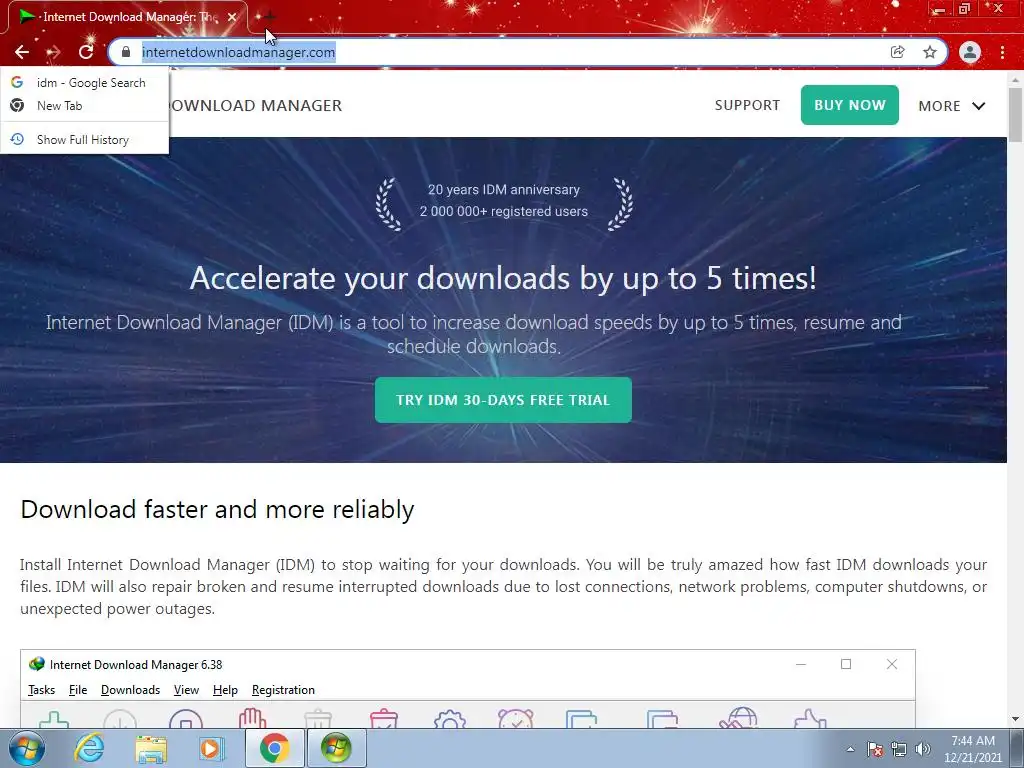
Task: Click '20 years IDM anniversary' text
Action: pyautogui.click(x=504, y=189)
